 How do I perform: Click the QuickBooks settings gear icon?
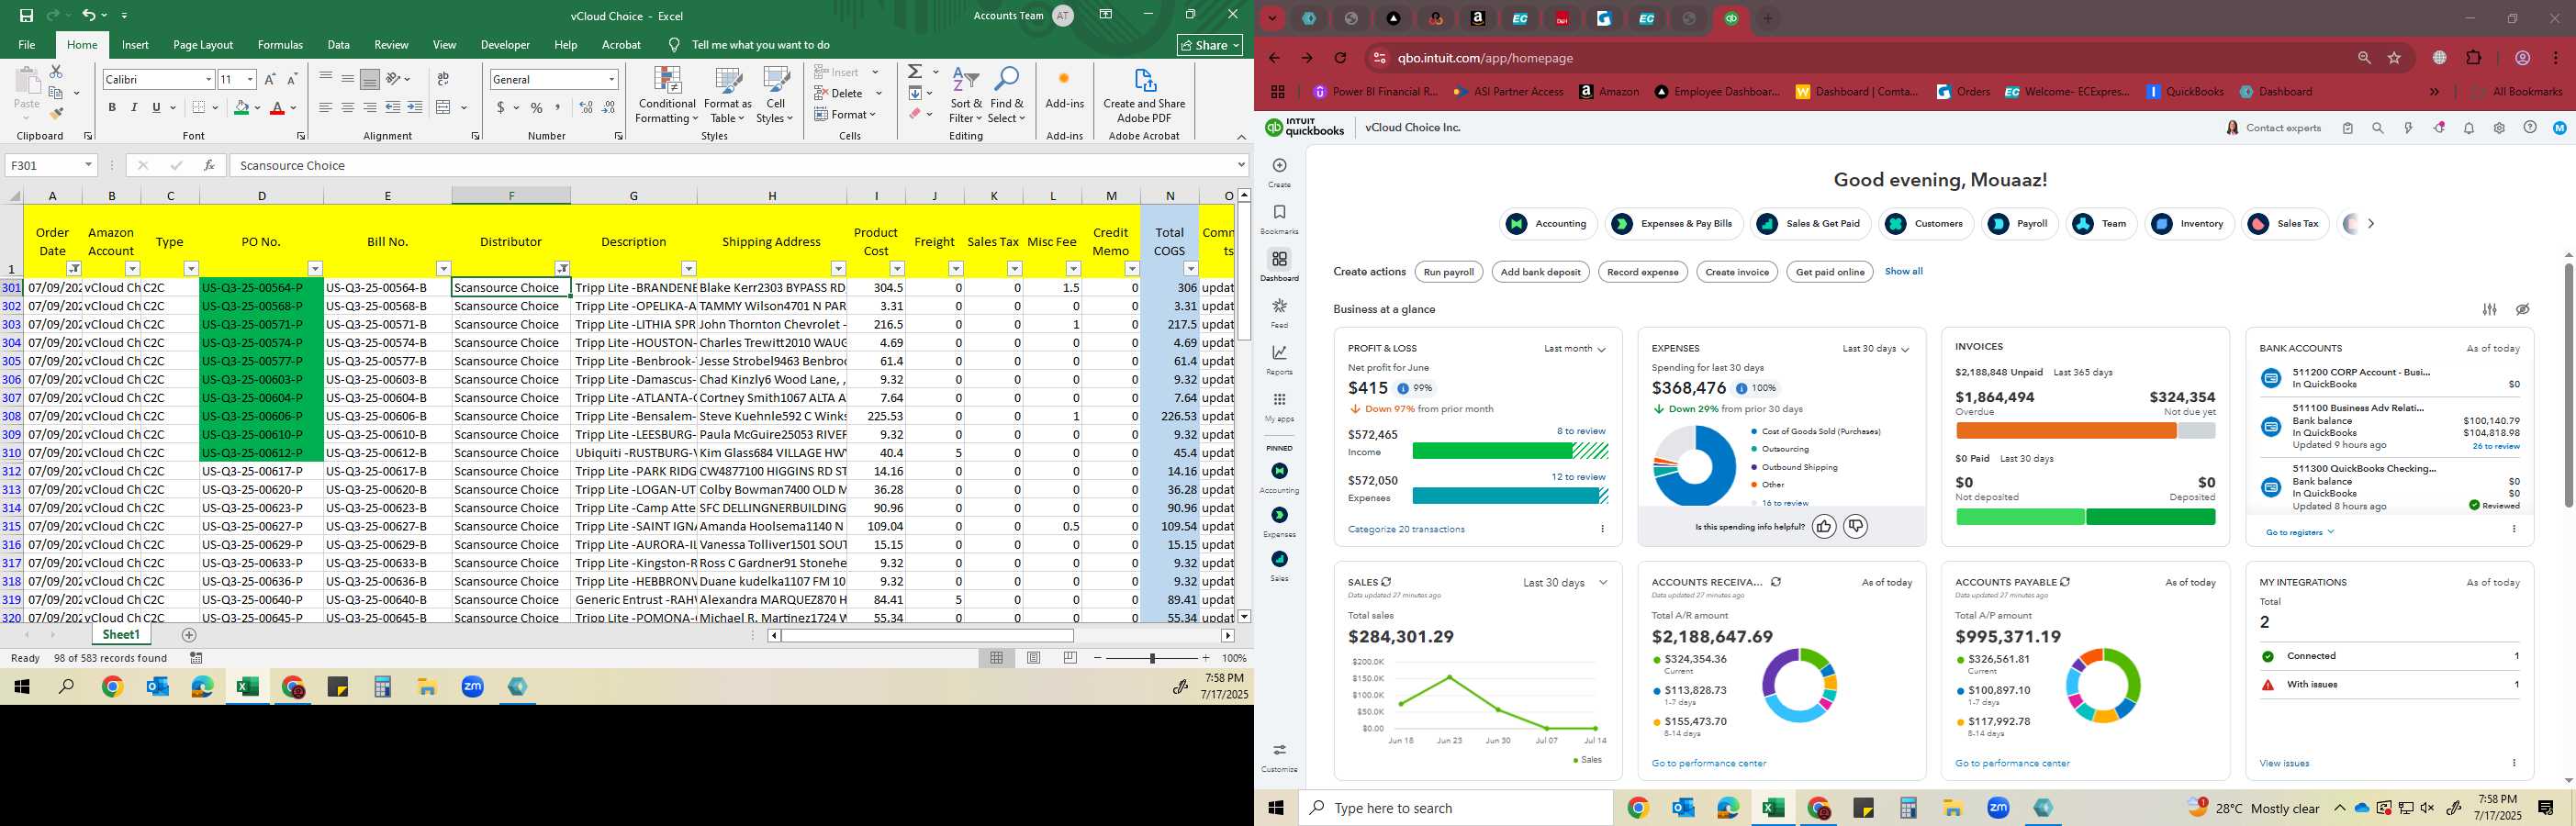pos(2499,128)
